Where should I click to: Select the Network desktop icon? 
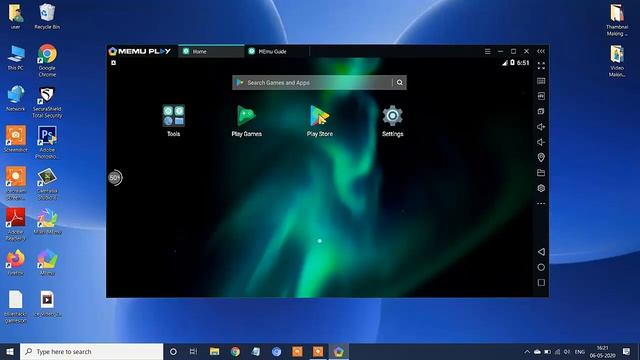[x=16, y=98]
